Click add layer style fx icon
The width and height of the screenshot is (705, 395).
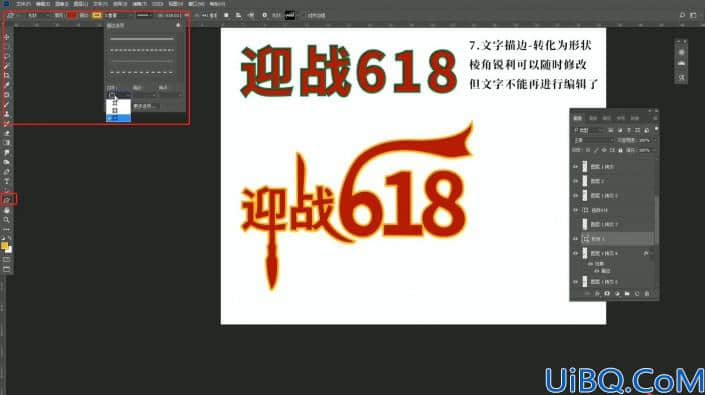point(597,294)
